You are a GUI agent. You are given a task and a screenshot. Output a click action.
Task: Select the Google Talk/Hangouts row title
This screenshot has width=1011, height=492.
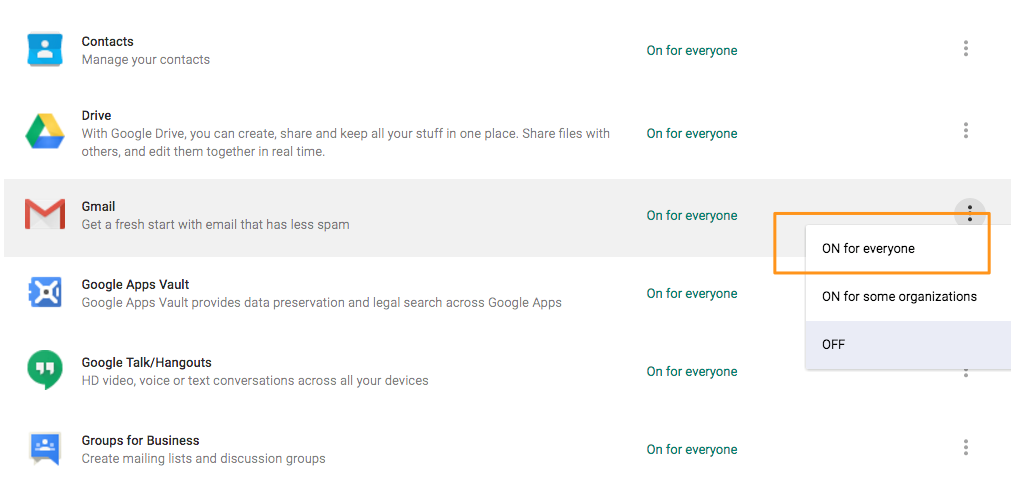click(x=146, y=362)
